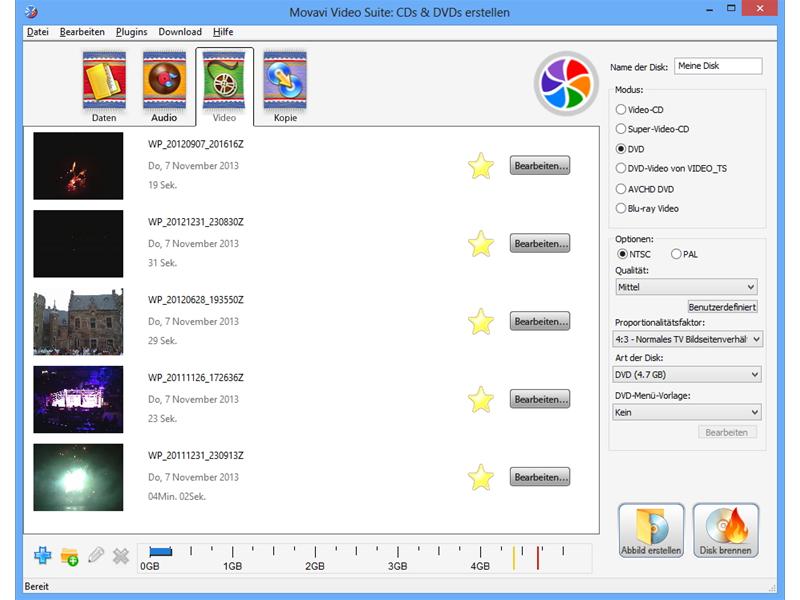Click the gray X remove icon
Screen dimensions: 800x600
[x=121, y=556]
